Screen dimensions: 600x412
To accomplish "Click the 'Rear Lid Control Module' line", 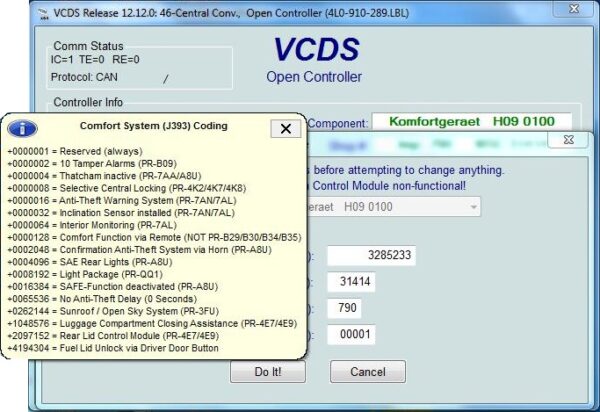I will click(113, 335).
